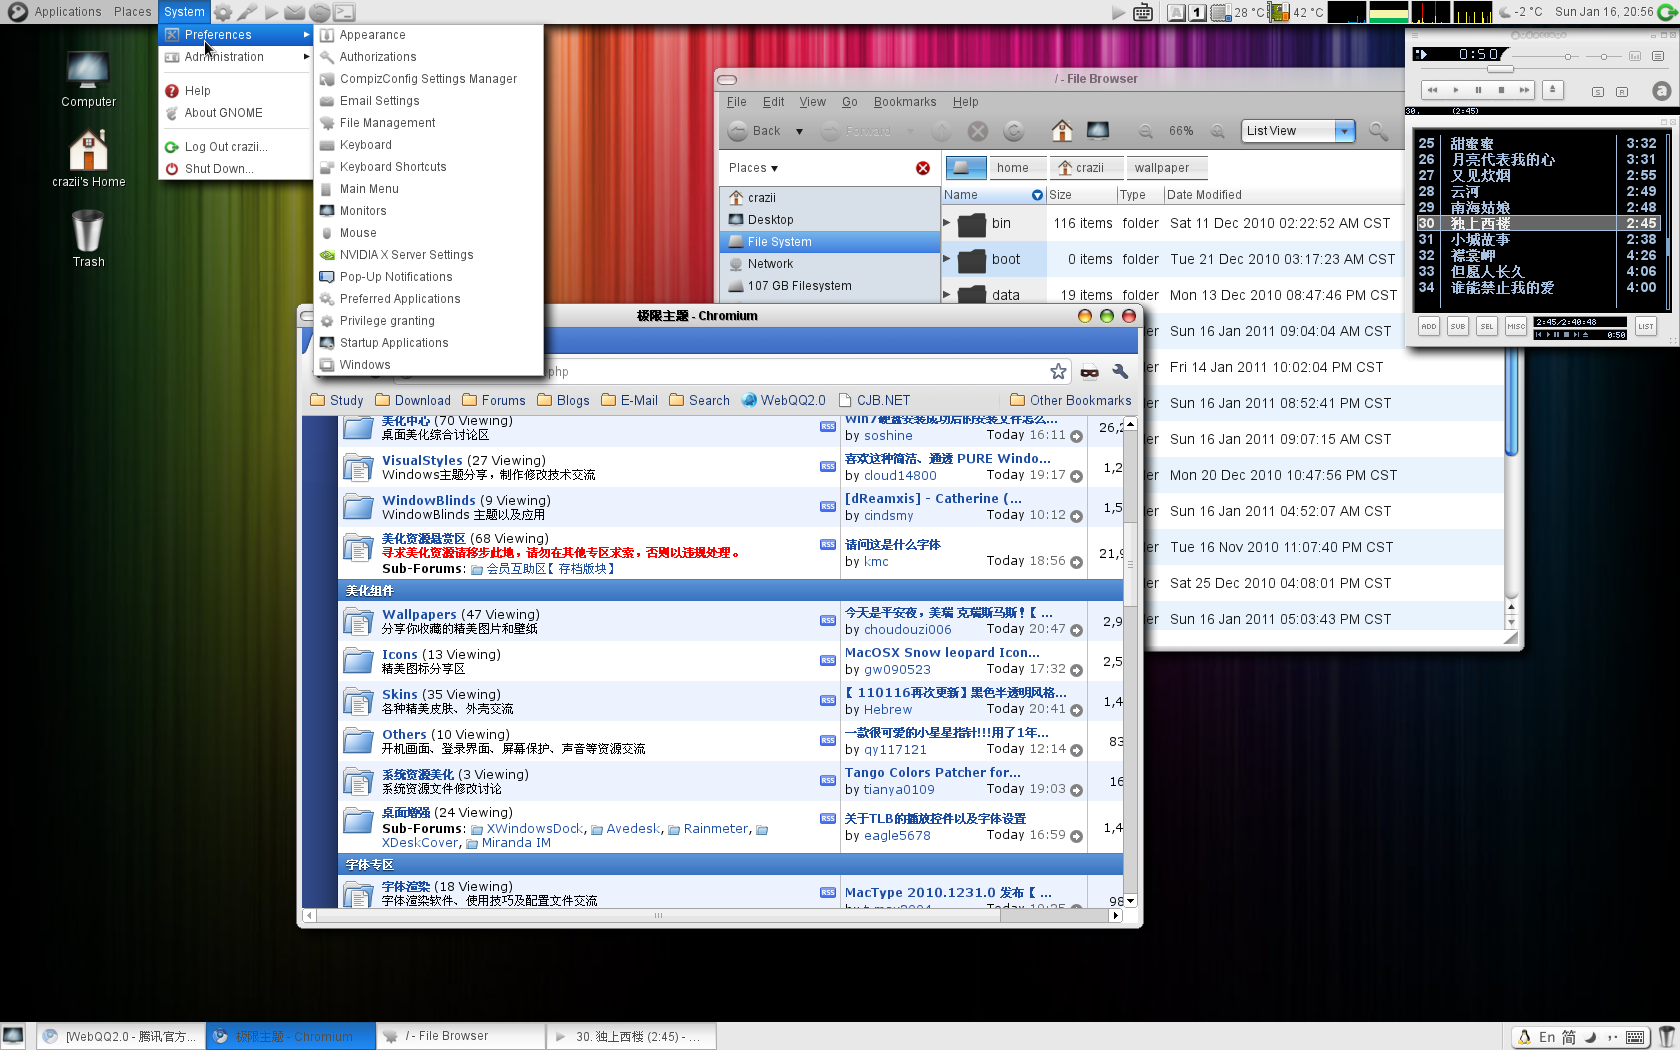
Task: Open NVIDIA X Server Settings
Action: pos(429,255)
